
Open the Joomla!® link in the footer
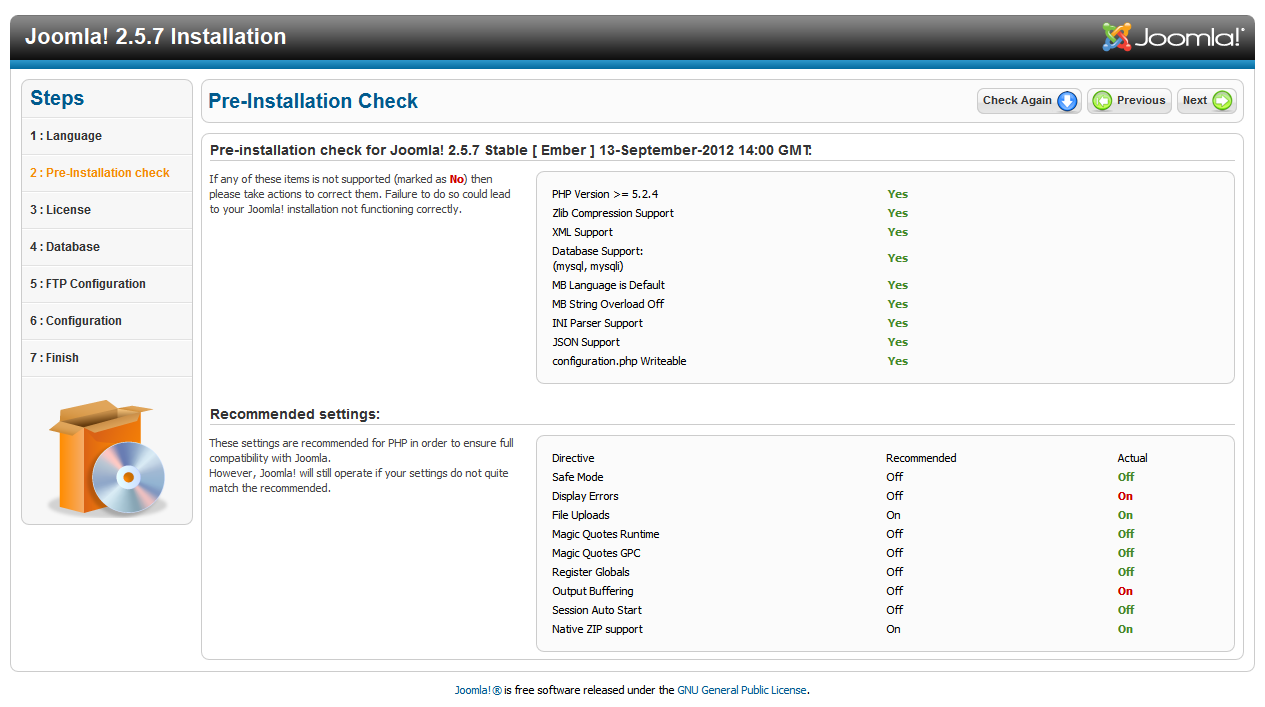[x=478, y=690]
